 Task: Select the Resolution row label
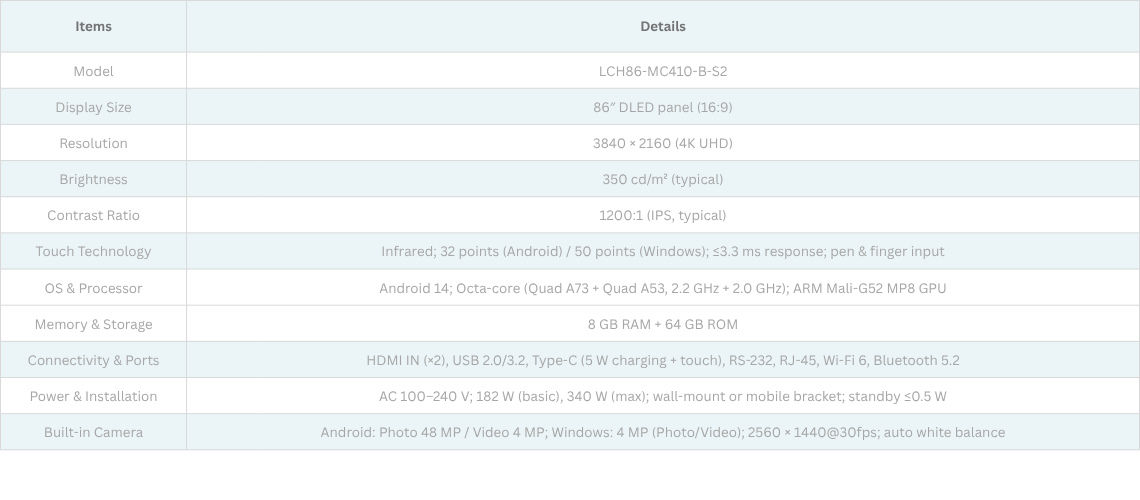pos(93,143)
